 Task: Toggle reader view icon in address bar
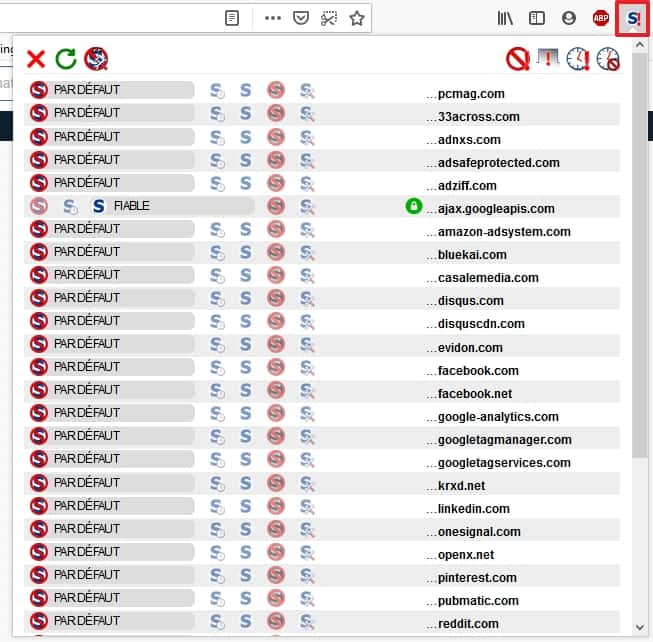232,18
